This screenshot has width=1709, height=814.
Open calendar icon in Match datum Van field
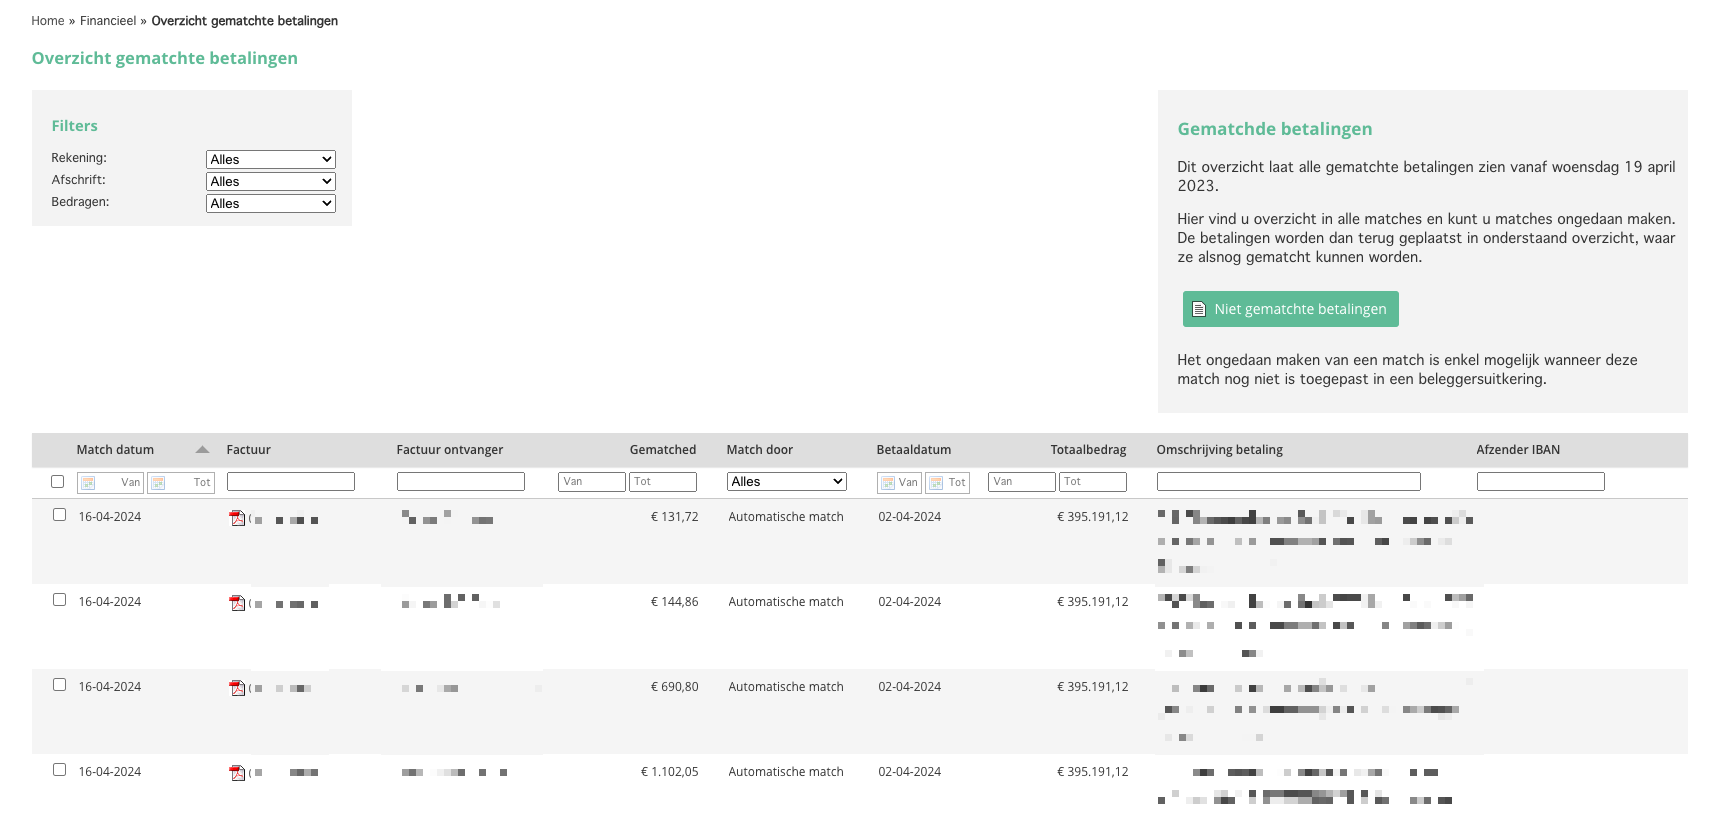coord(88,483)
